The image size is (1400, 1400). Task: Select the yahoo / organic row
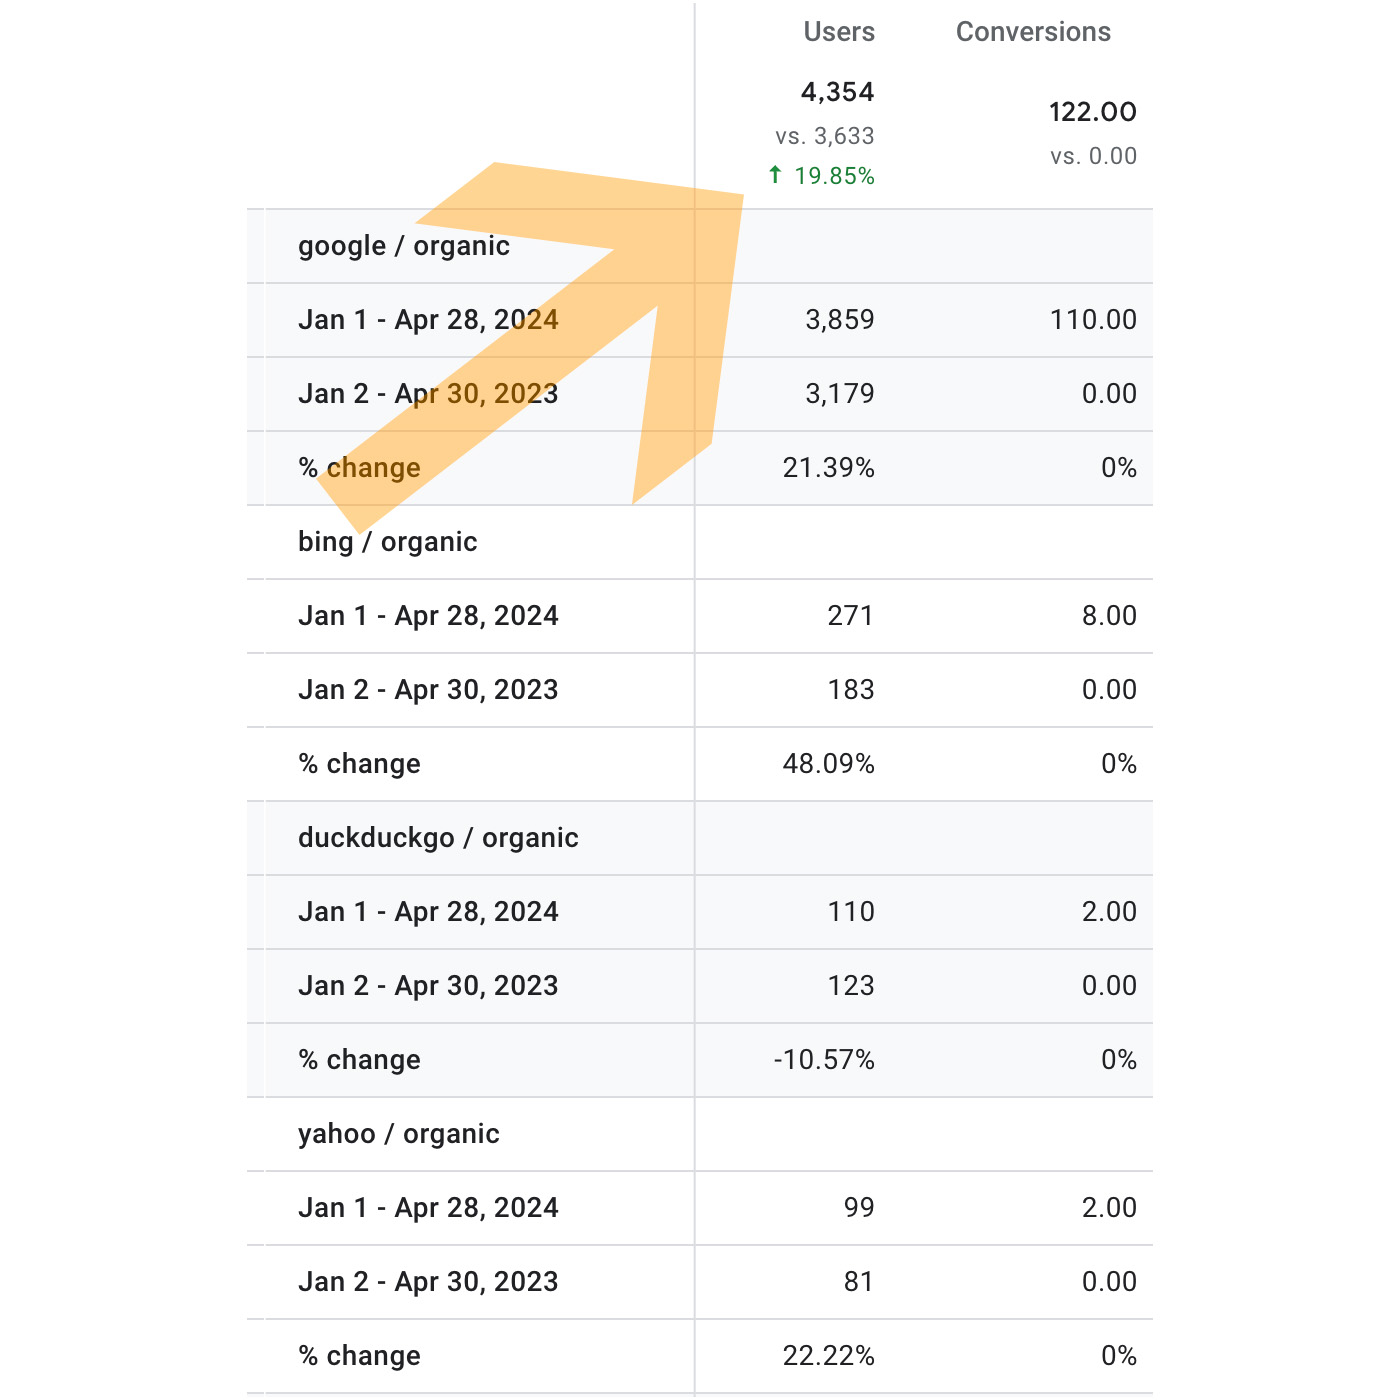click(x=399, y=1134)
